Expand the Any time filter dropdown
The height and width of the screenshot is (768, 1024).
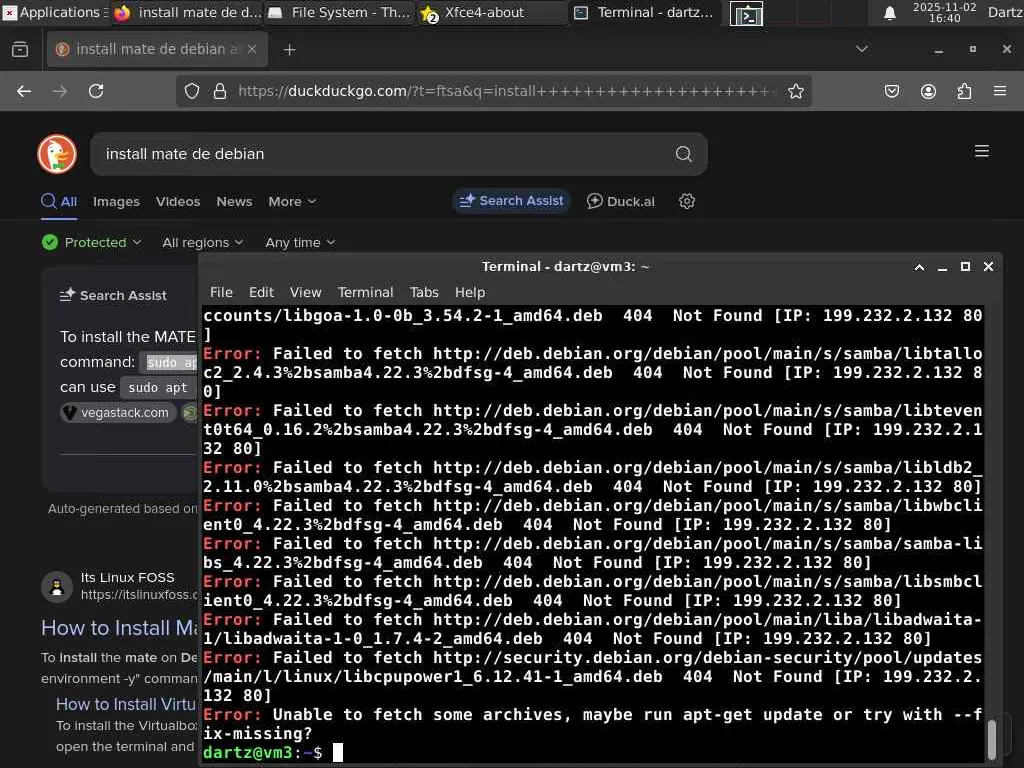pyautogui.click(x=300, y=242)
